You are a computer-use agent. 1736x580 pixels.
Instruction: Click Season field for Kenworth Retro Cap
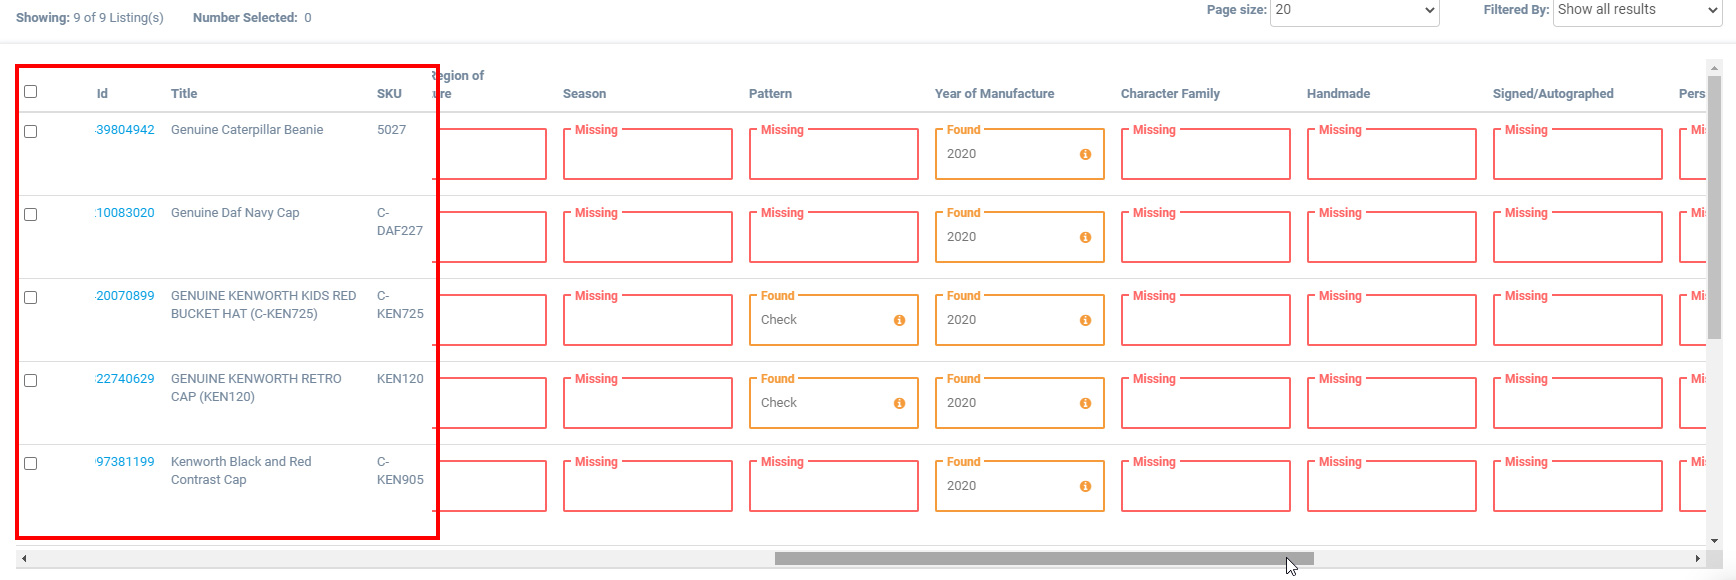coord(648,403)
